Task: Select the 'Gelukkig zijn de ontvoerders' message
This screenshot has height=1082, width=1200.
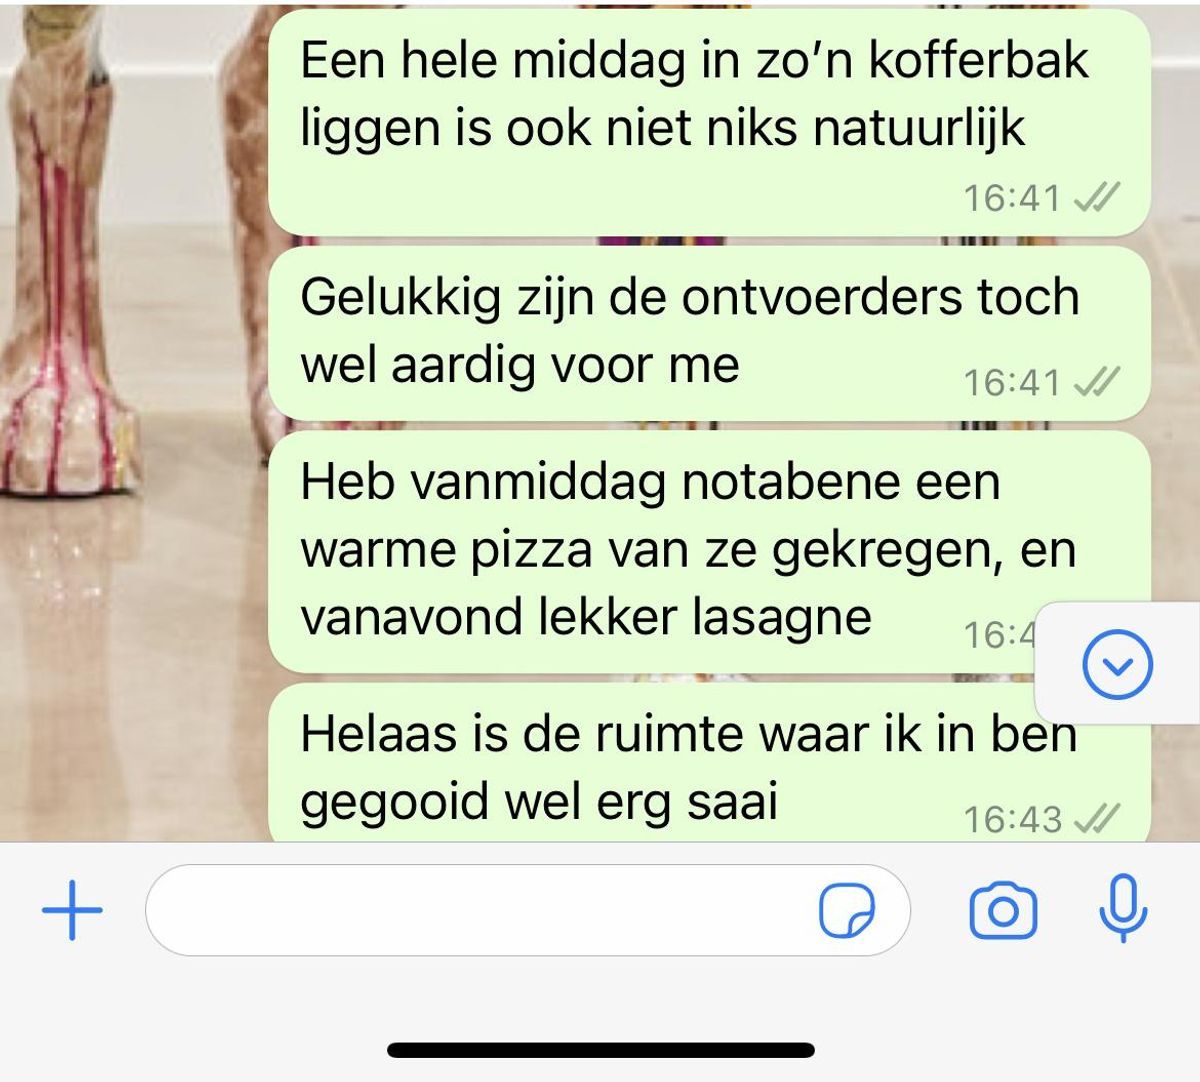Action: click(x=709, y=333)
